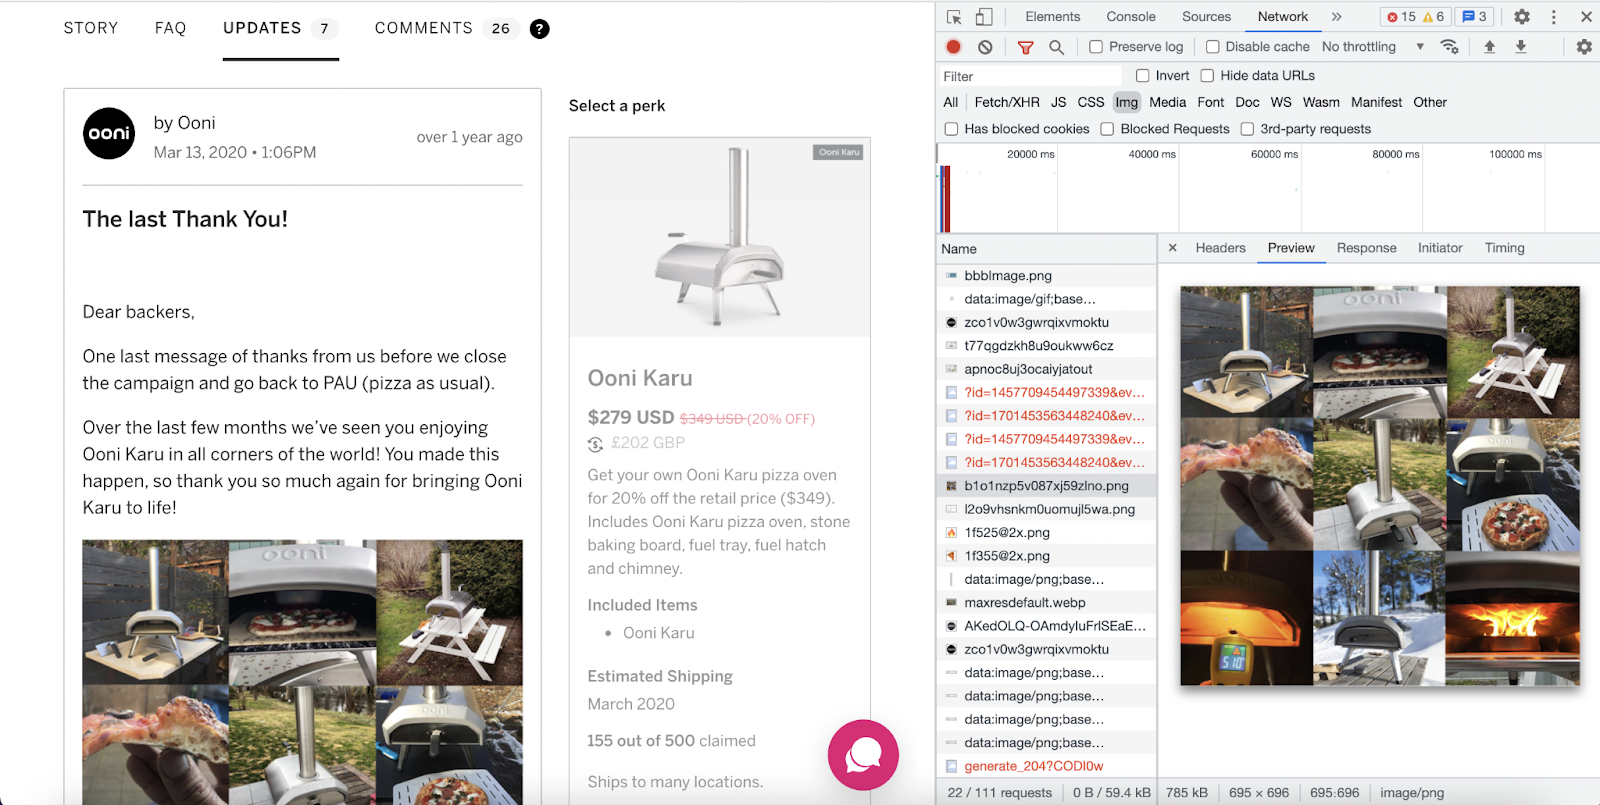Open the STORY tab on the campaign page
The height and width of the screenshot is (805, 1600).
(91, 28)
